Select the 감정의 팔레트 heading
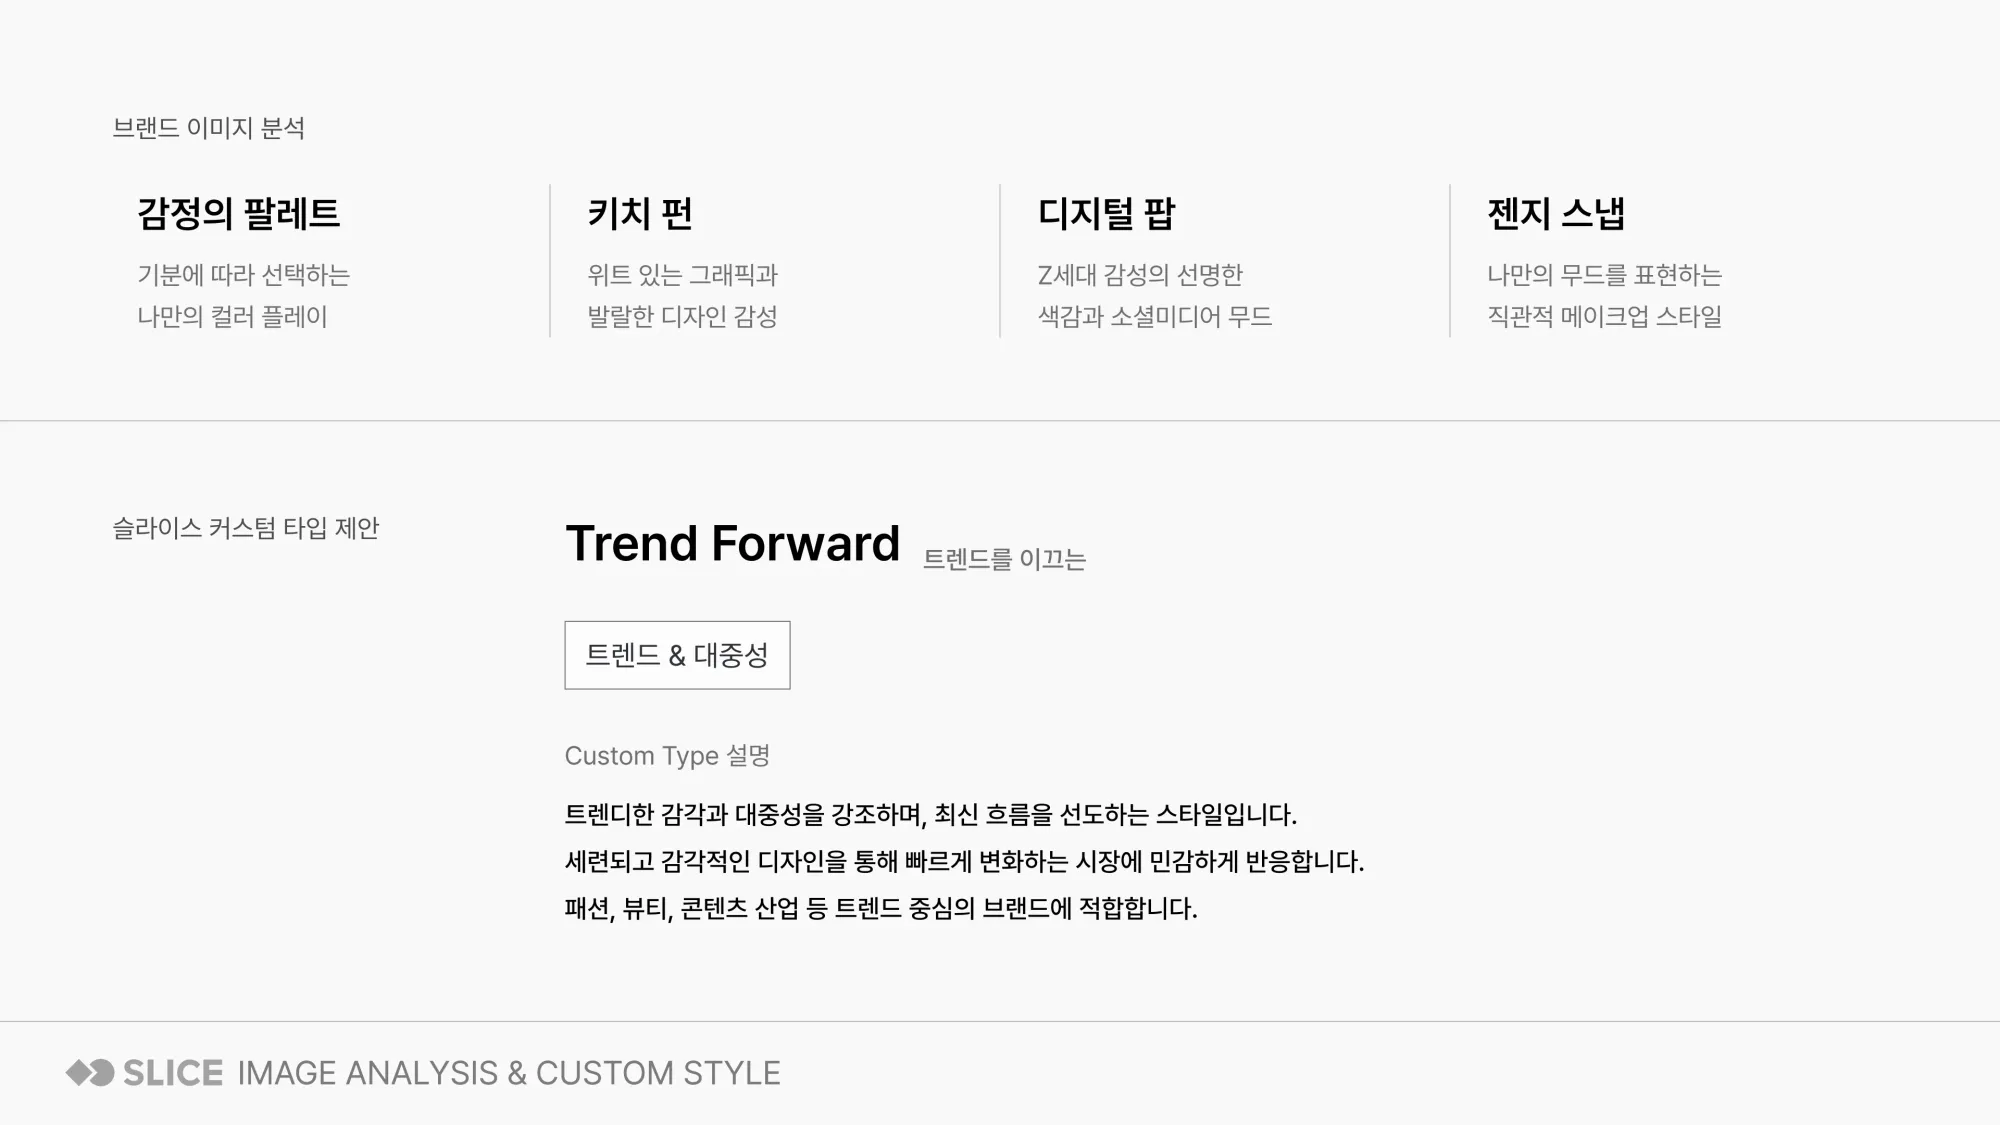Viewport: 2000px width, 1125px height. (x=239, y=214)
